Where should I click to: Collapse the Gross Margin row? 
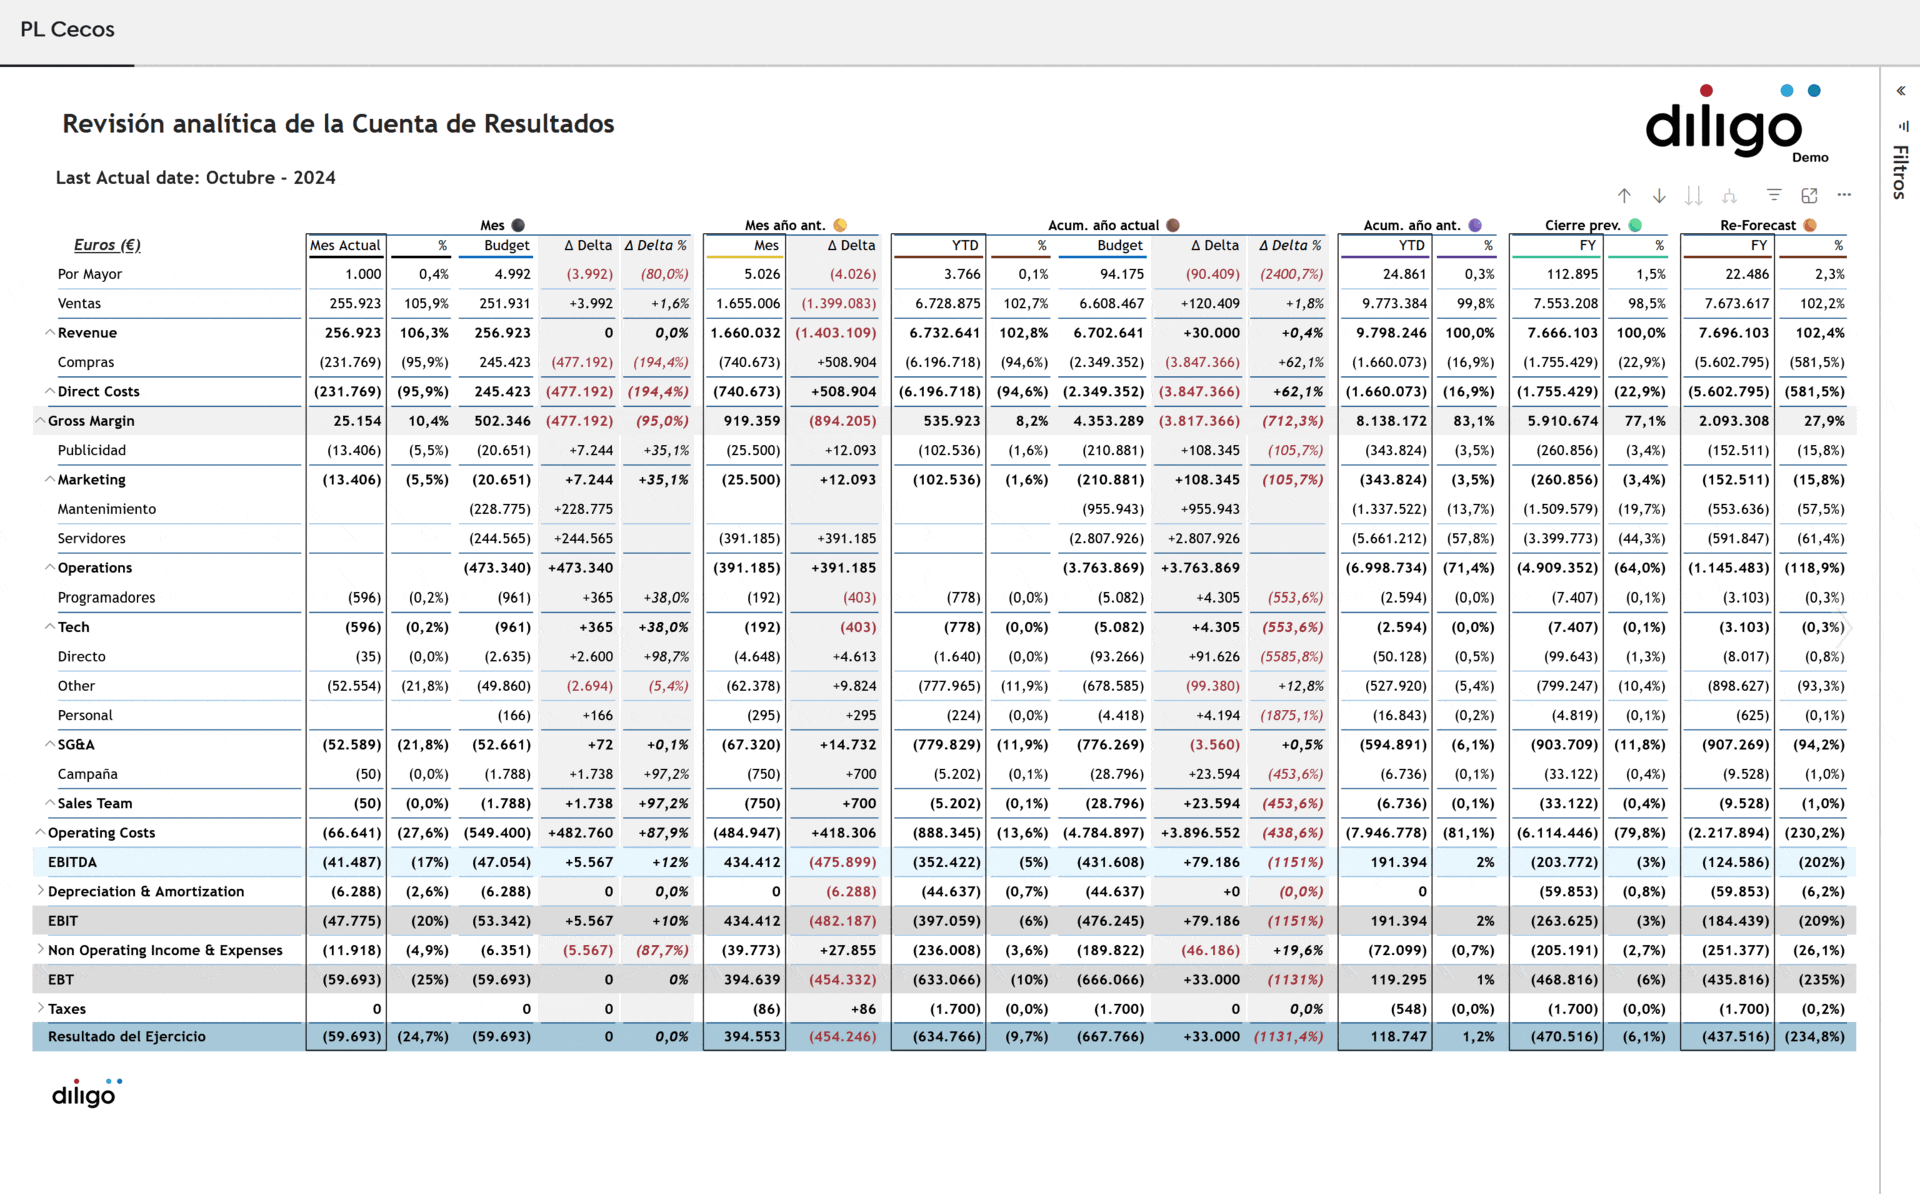pyautogui.click(x=40, y=420)
